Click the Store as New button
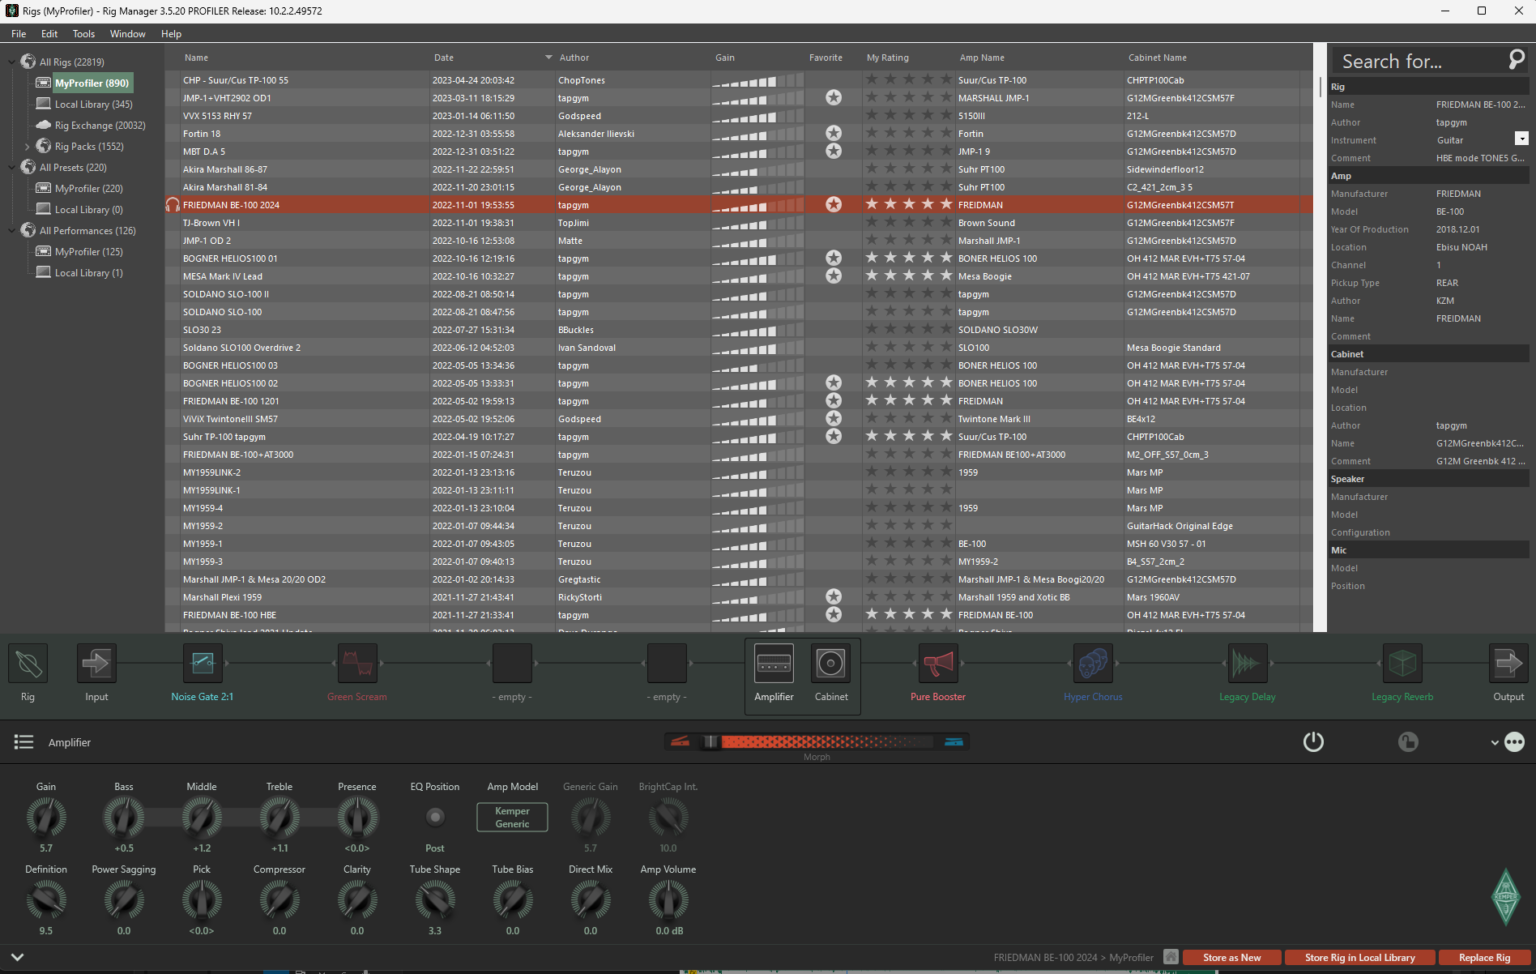Viewport: 1536px width, 974px height. tap(1231, 958)
